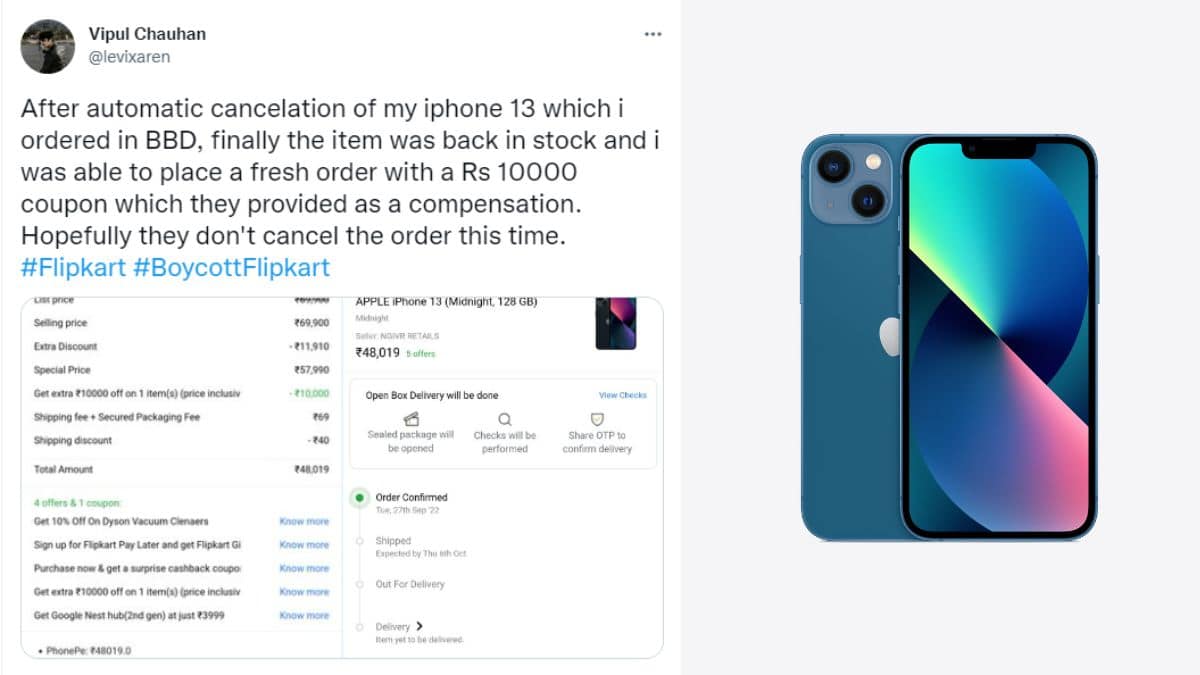The image size is (1200, 675).
Task: Click Vipul Chauhan's profile avatar
Action: [47, 46]
